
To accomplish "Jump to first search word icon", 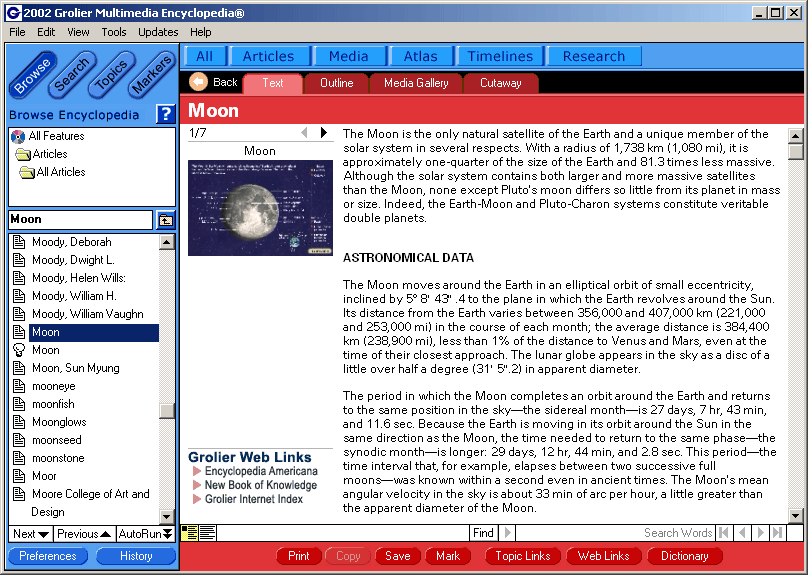I will click(723, 533).
